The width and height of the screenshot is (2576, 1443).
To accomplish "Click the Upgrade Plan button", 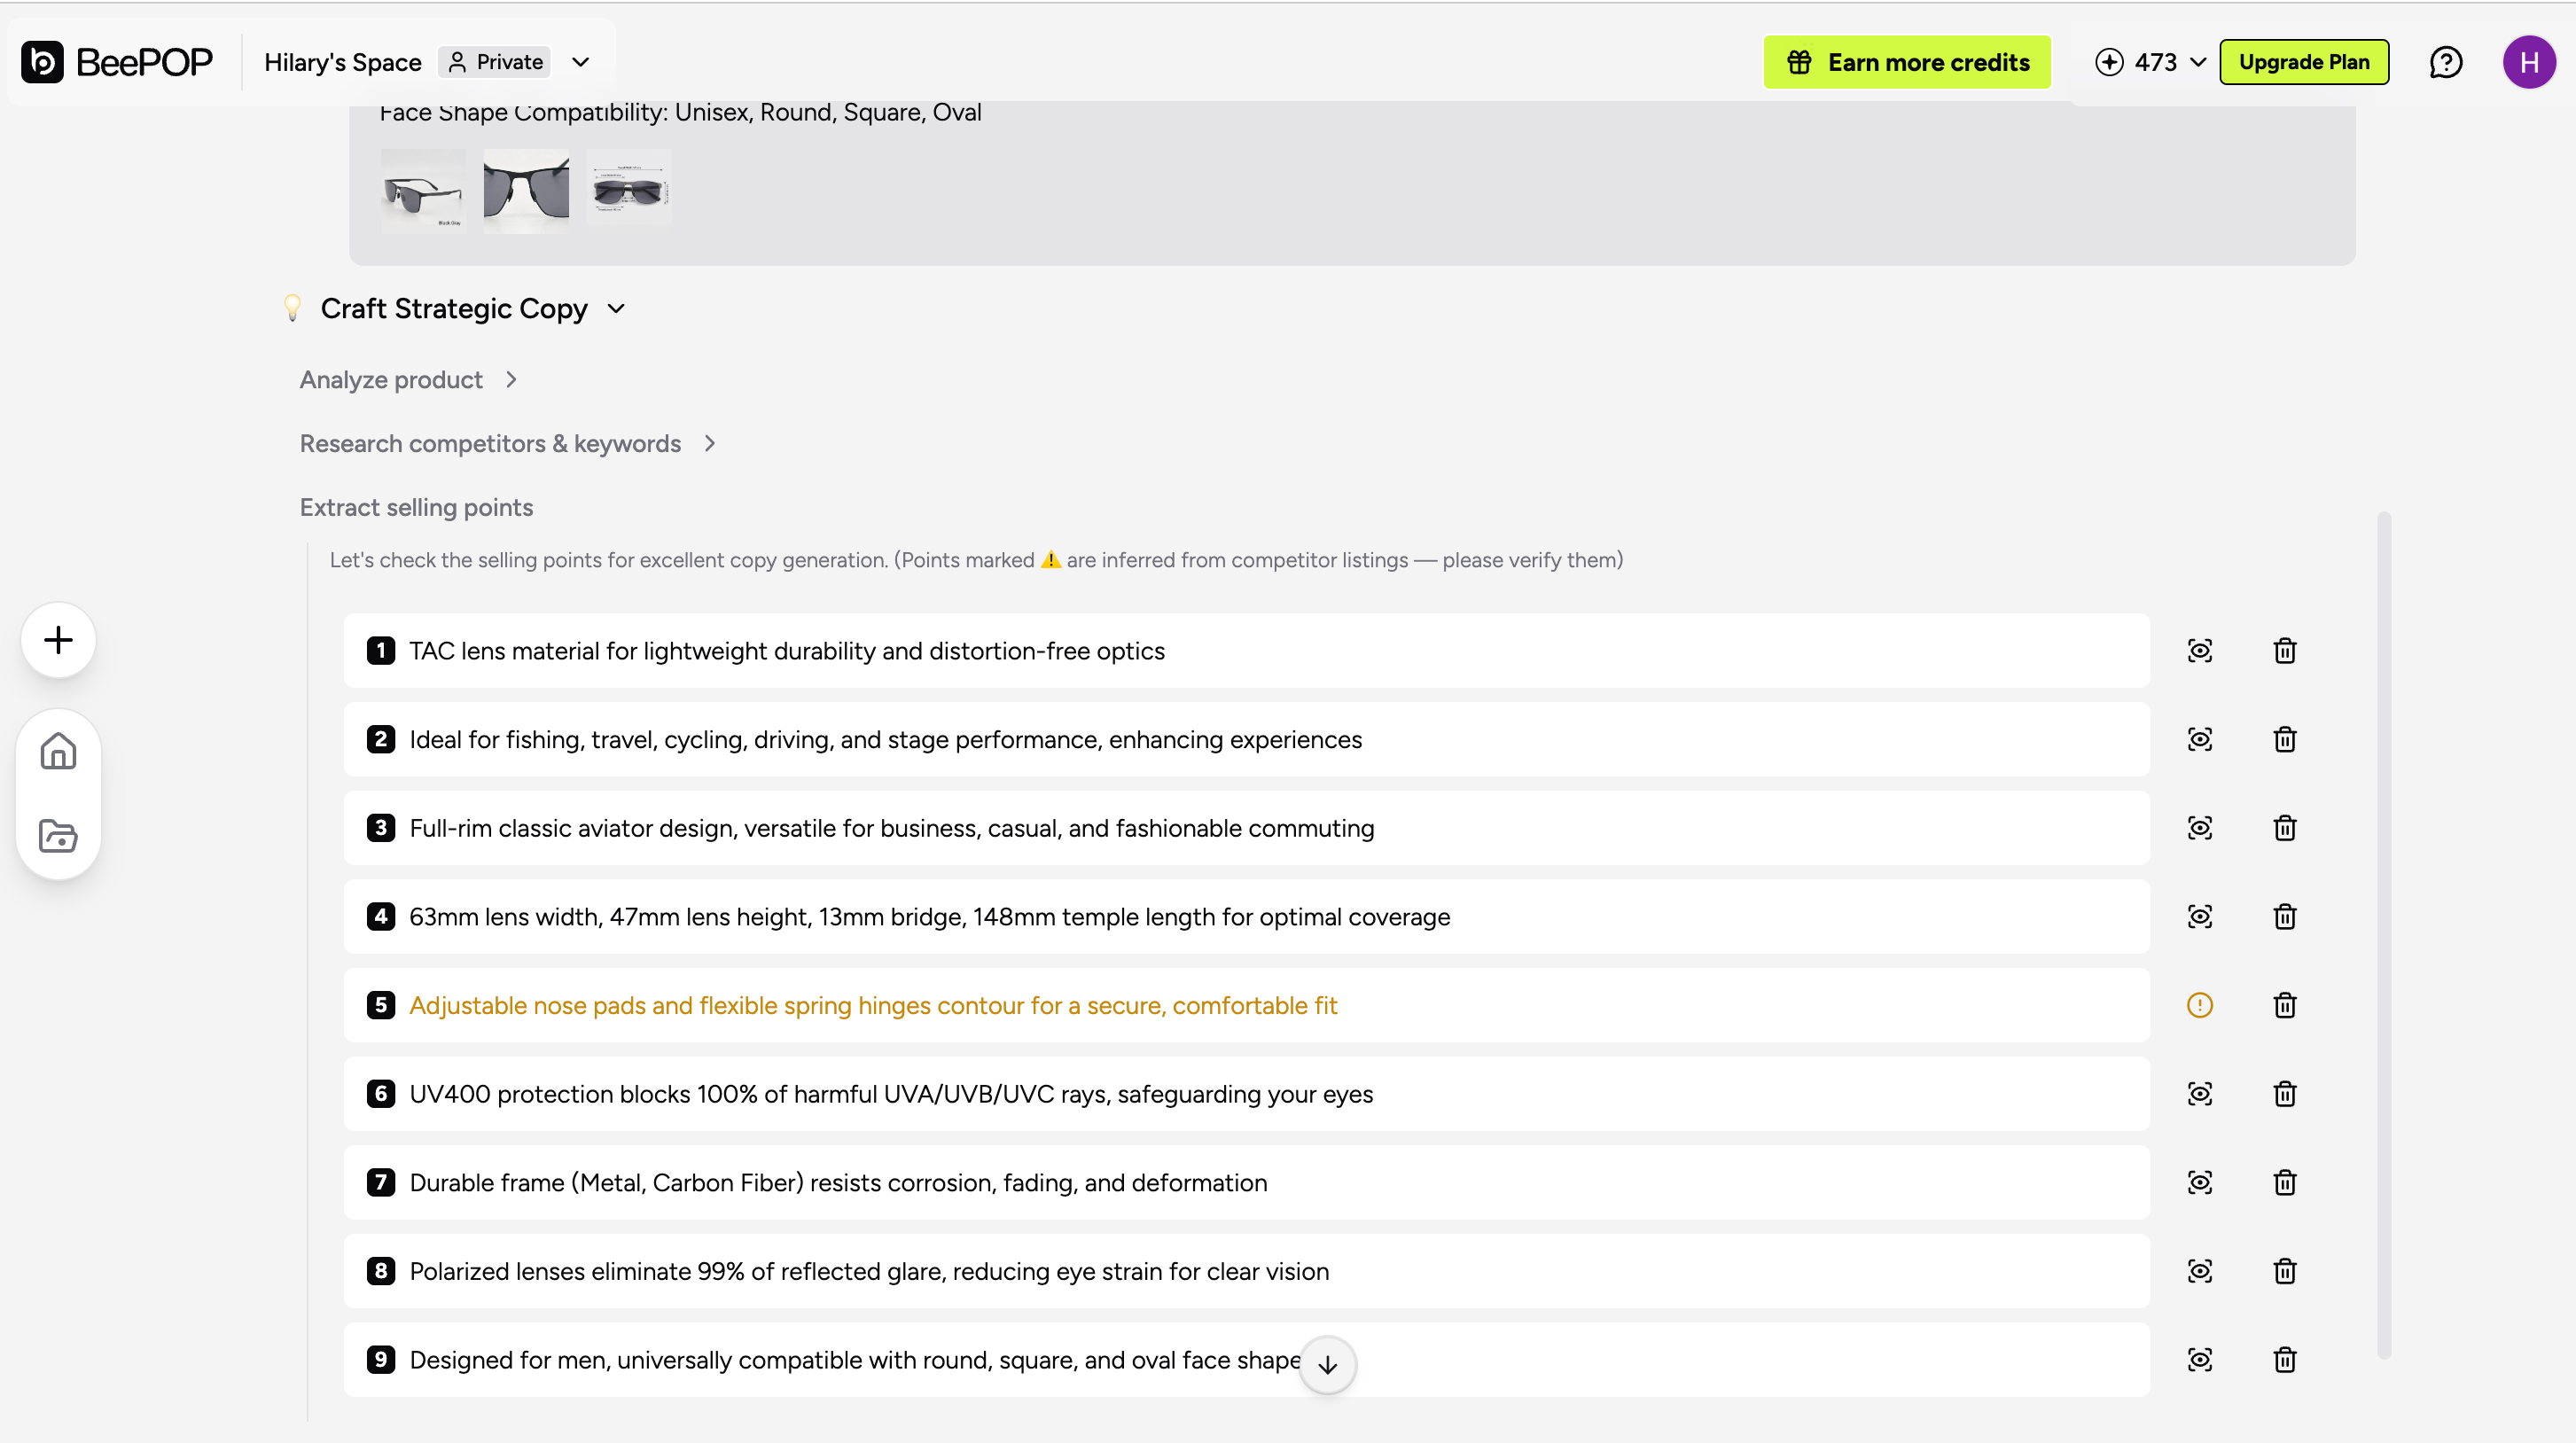I will (2303, 62).
